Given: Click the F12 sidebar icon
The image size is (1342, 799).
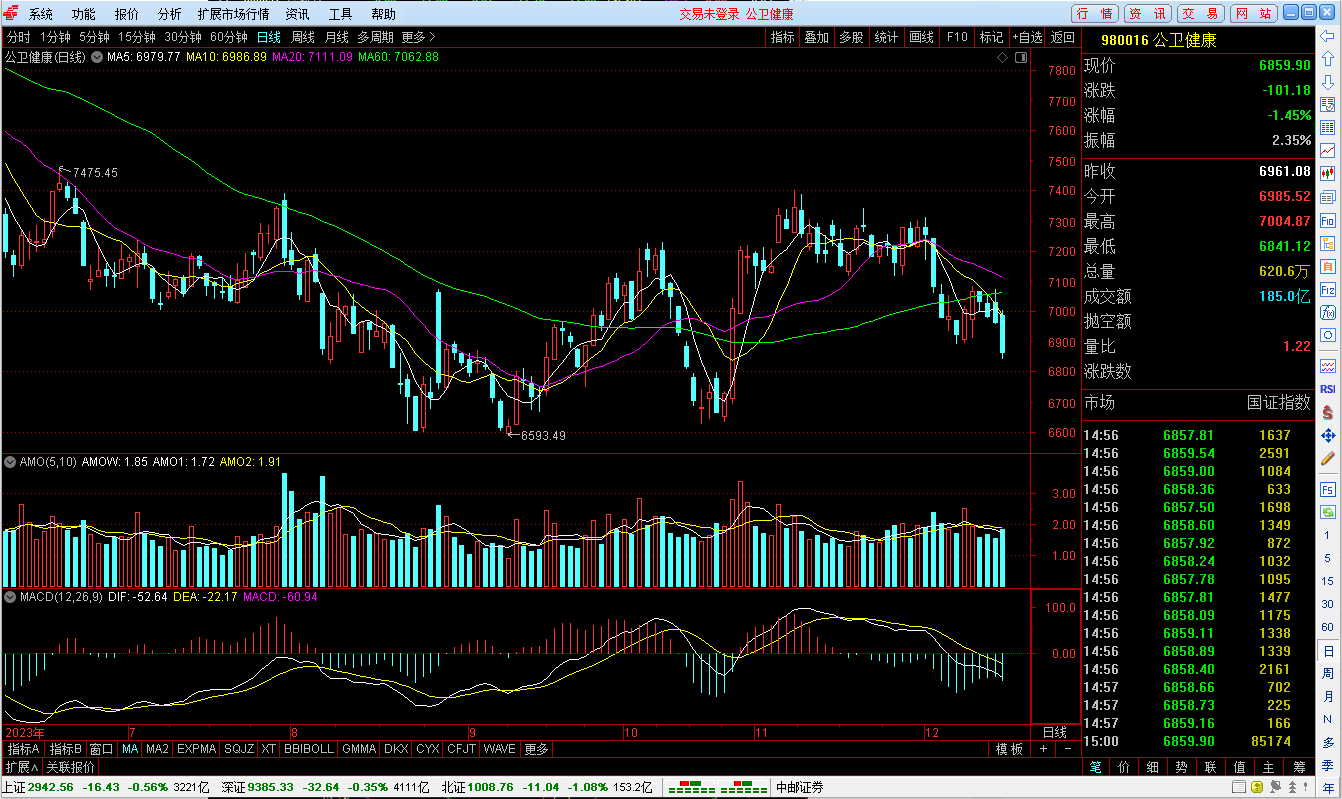Looking at the screenshot, I should click(x=1328, y=289).
